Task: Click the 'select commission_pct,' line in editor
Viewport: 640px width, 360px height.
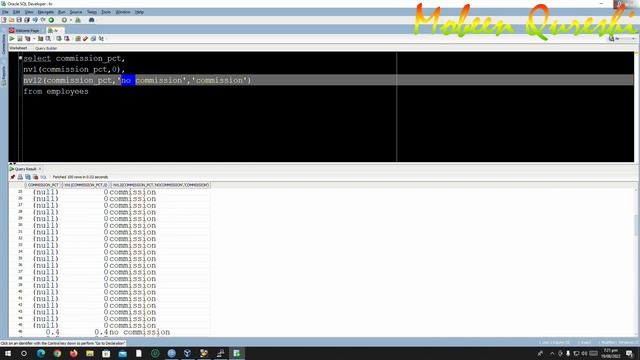Action: 74,58
